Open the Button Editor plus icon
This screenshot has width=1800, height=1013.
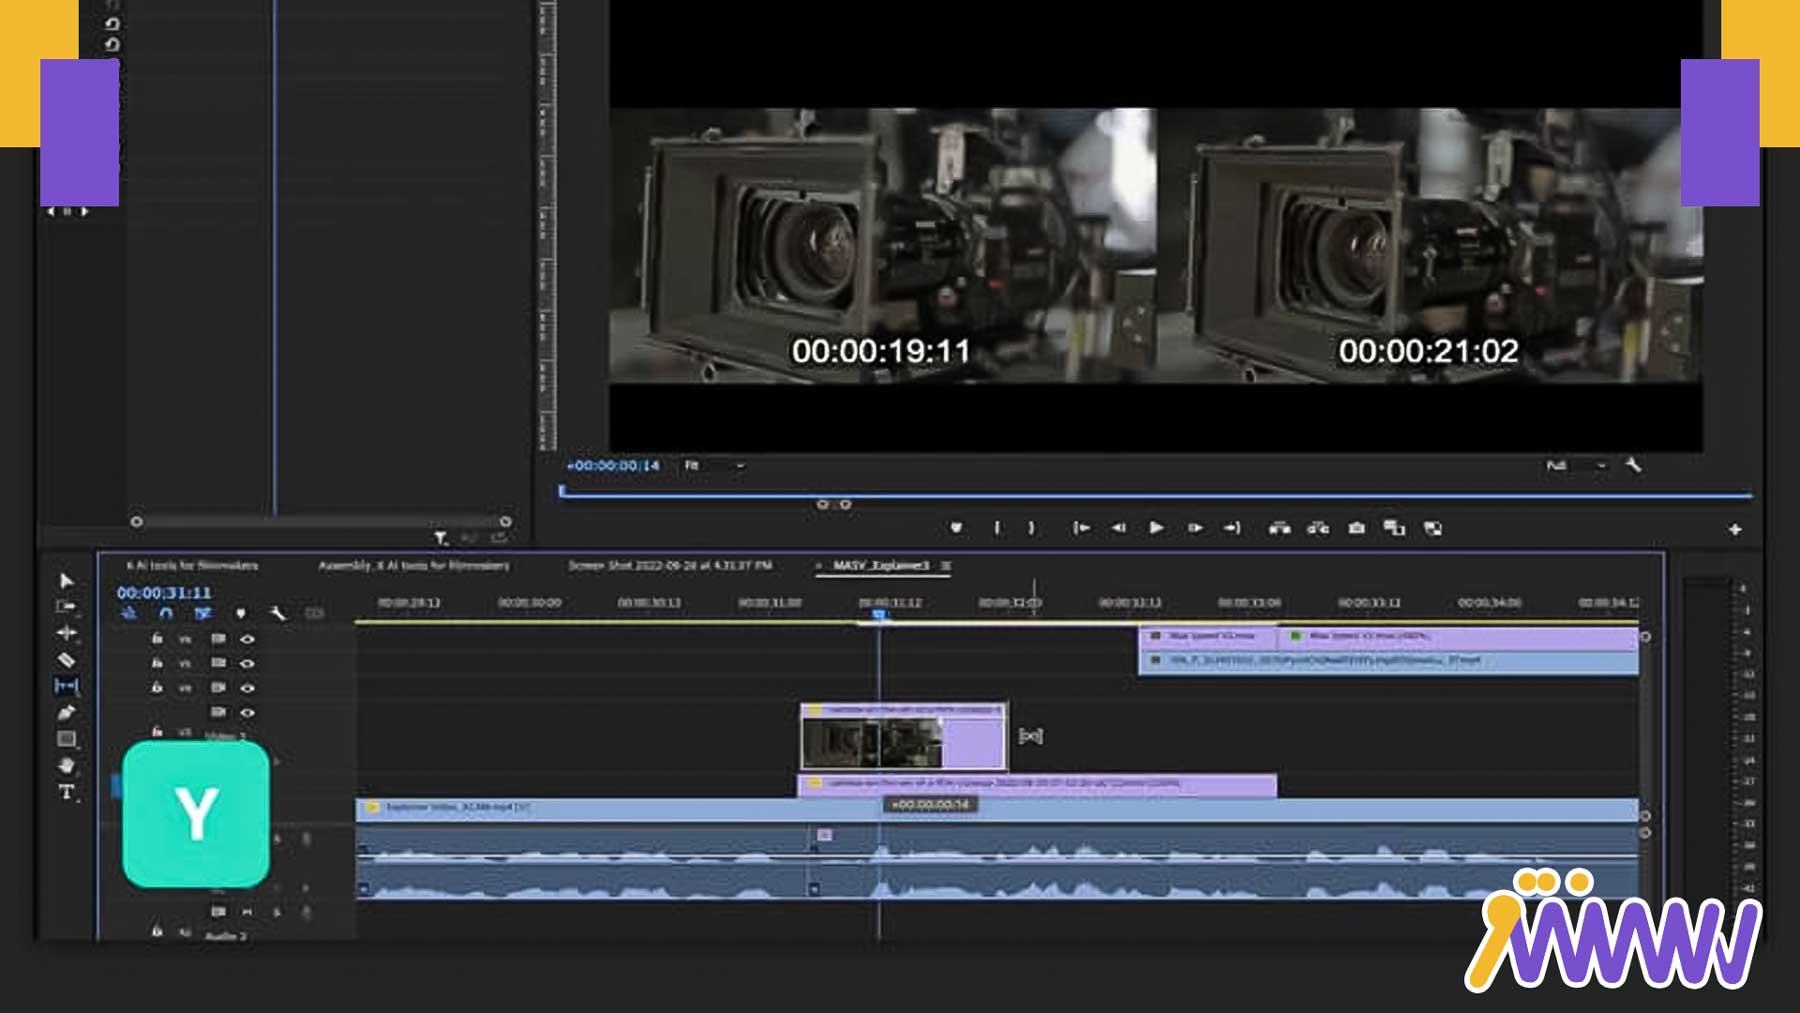click(1735, 529)
